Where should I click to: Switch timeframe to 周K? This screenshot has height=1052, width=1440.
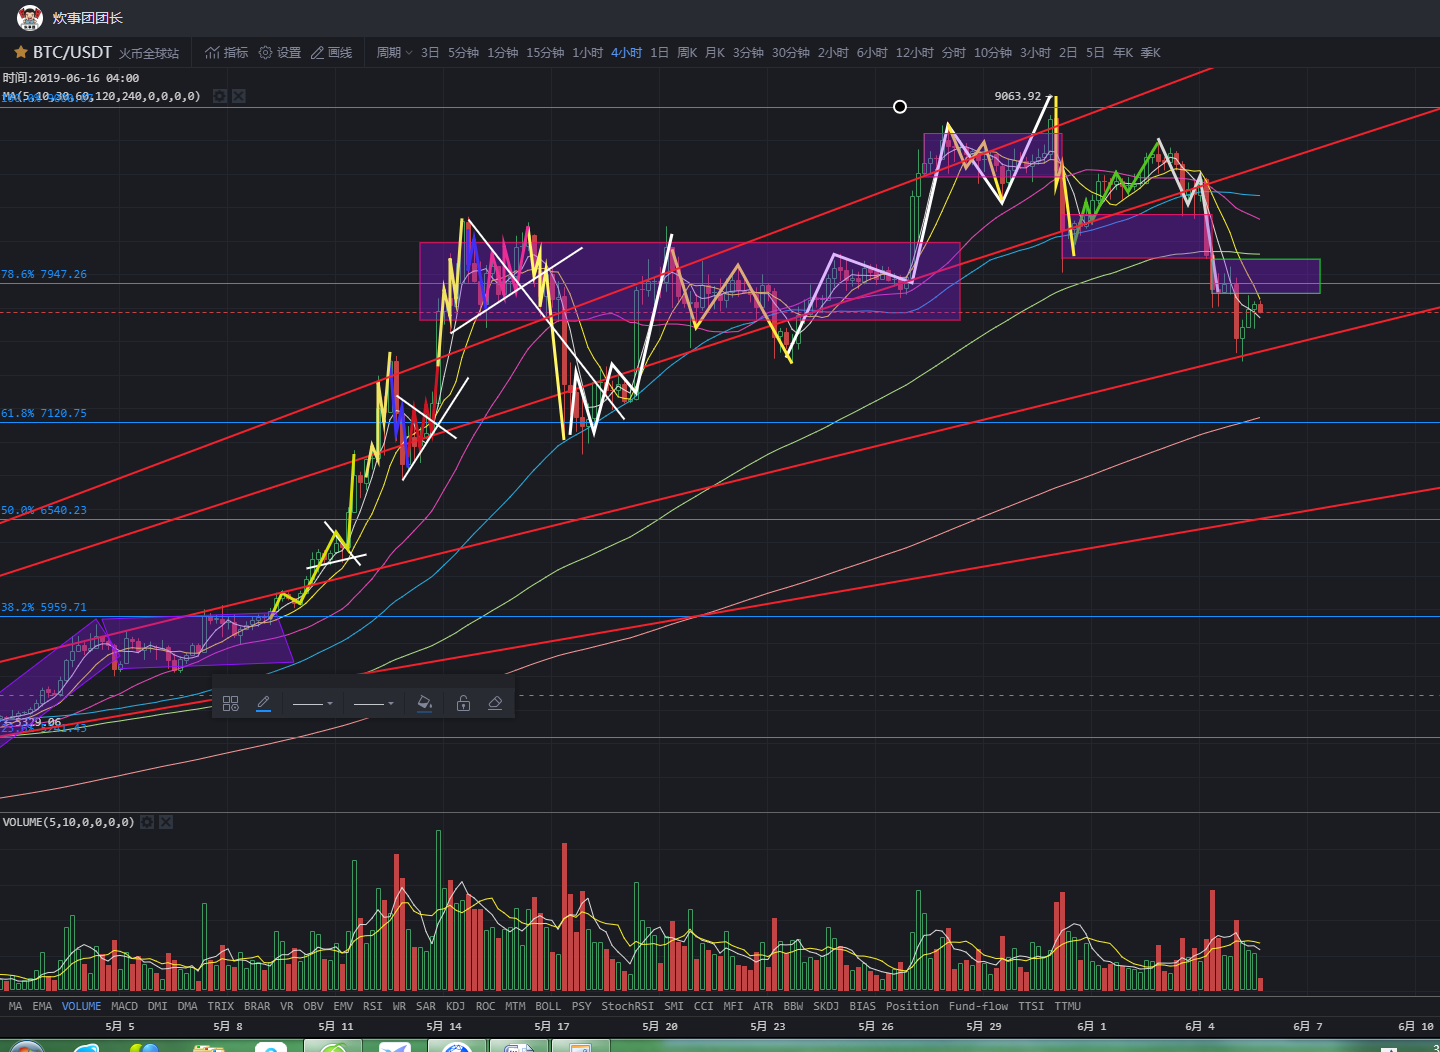pyautogui.click(x=687, y=52)
